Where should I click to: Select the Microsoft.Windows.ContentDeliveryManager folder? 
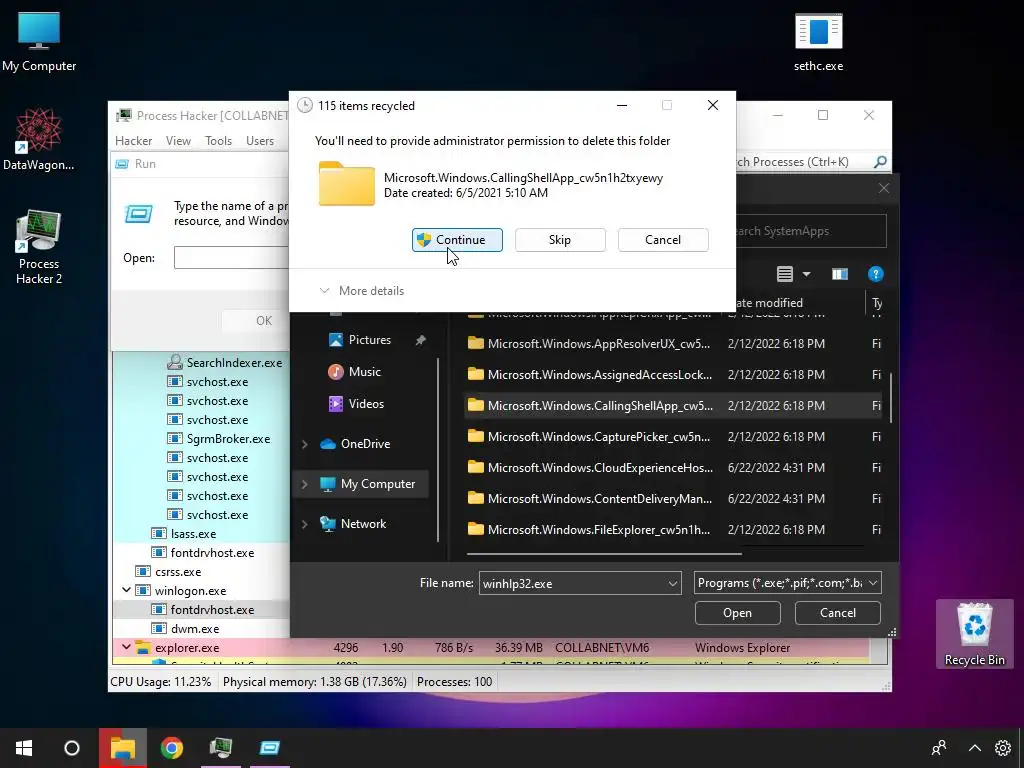pos(673,499)
